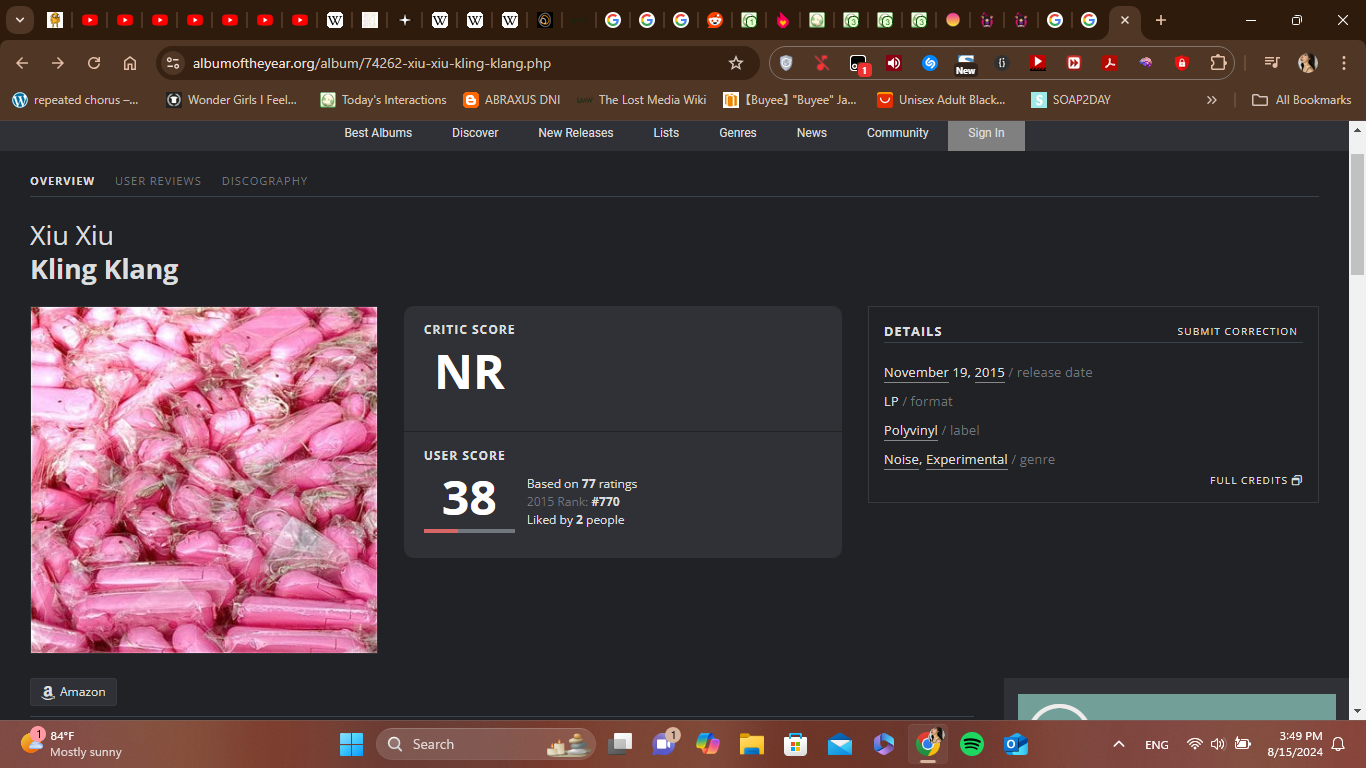This screenshot has height=768, width=1366.
Task: Switch to the DISCOGRAPHY tab
Action: point(265,181)
